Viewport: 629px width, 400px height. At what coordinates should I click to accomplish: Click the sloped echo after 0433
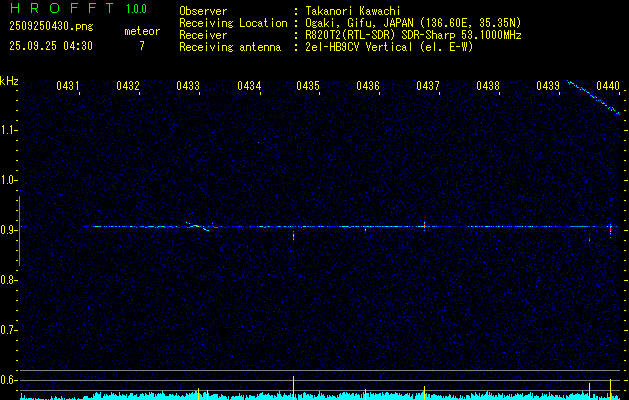197,226
